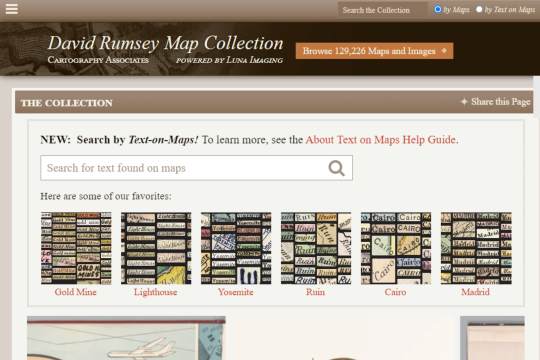Image resolution: width=540 pixels, height=360 pixels.
Task: Open the hamburger menu icon
Action: [x=12, y=9]
